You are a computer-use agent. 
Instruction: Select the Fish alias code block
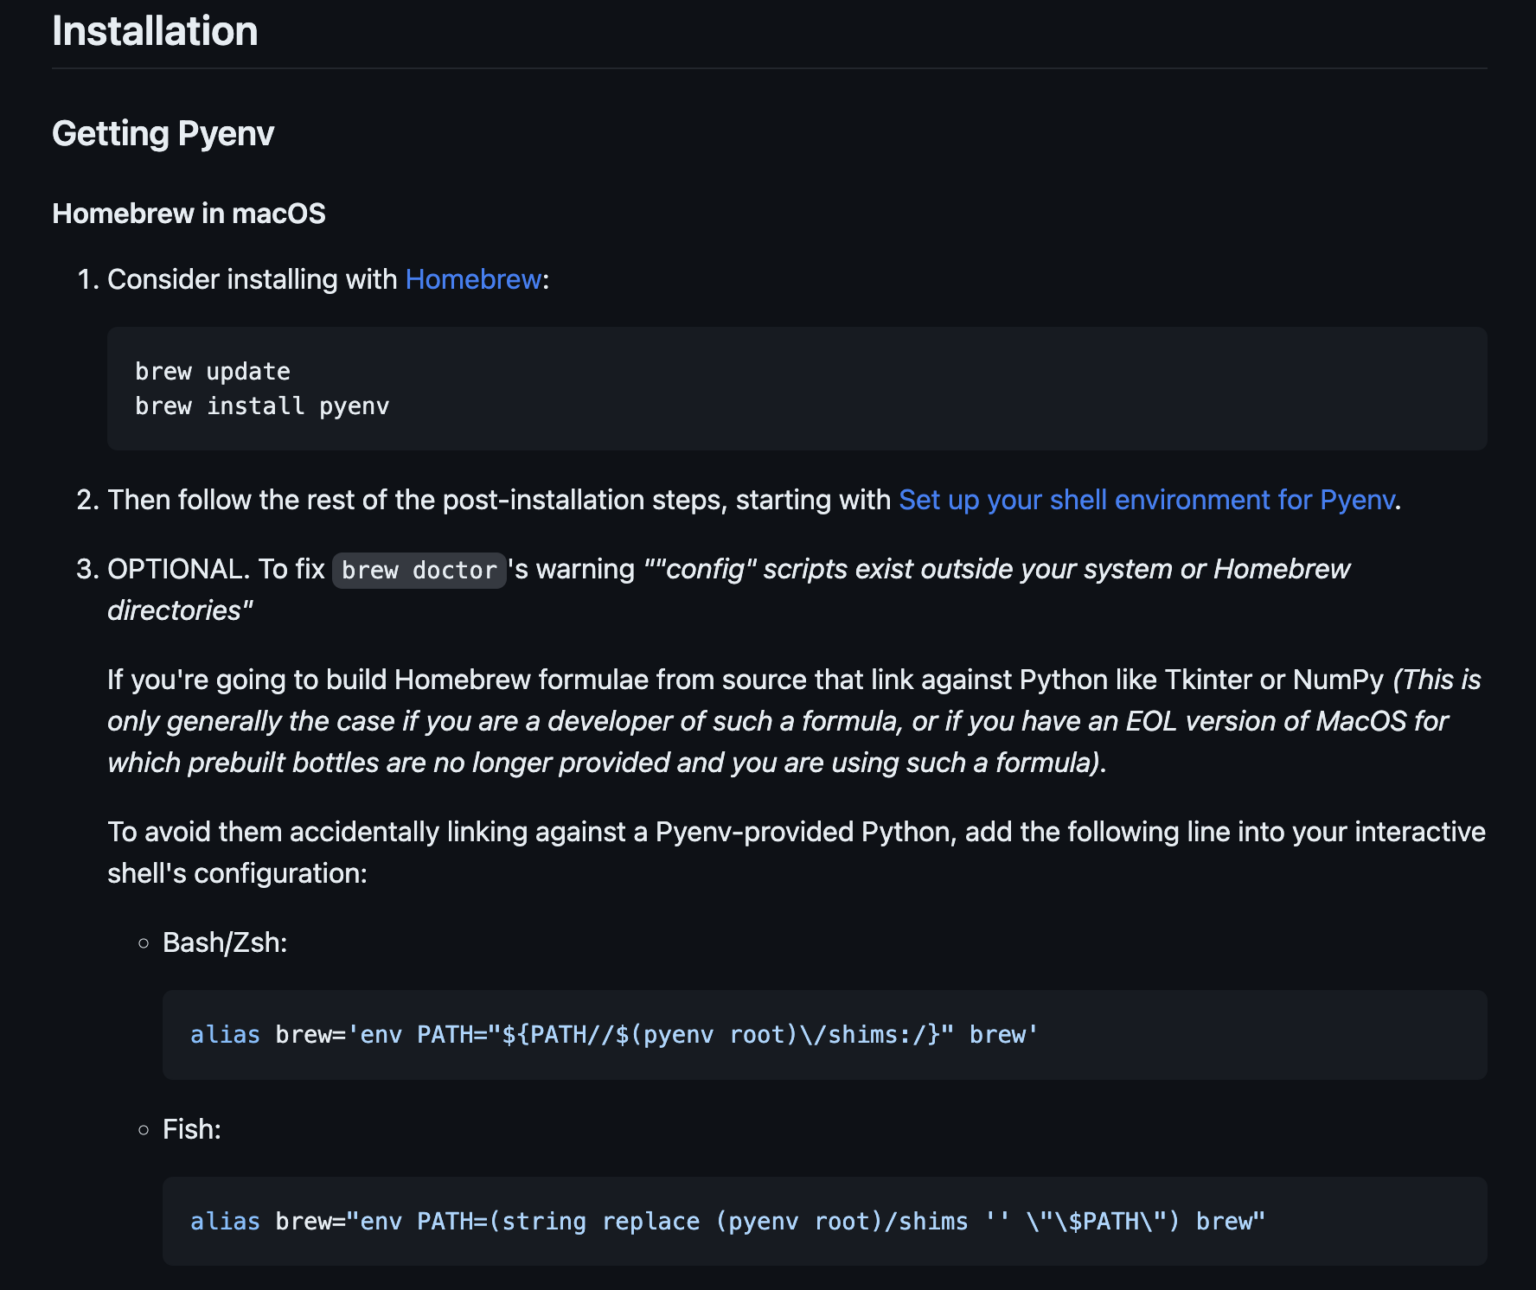tap(727, 1221)
